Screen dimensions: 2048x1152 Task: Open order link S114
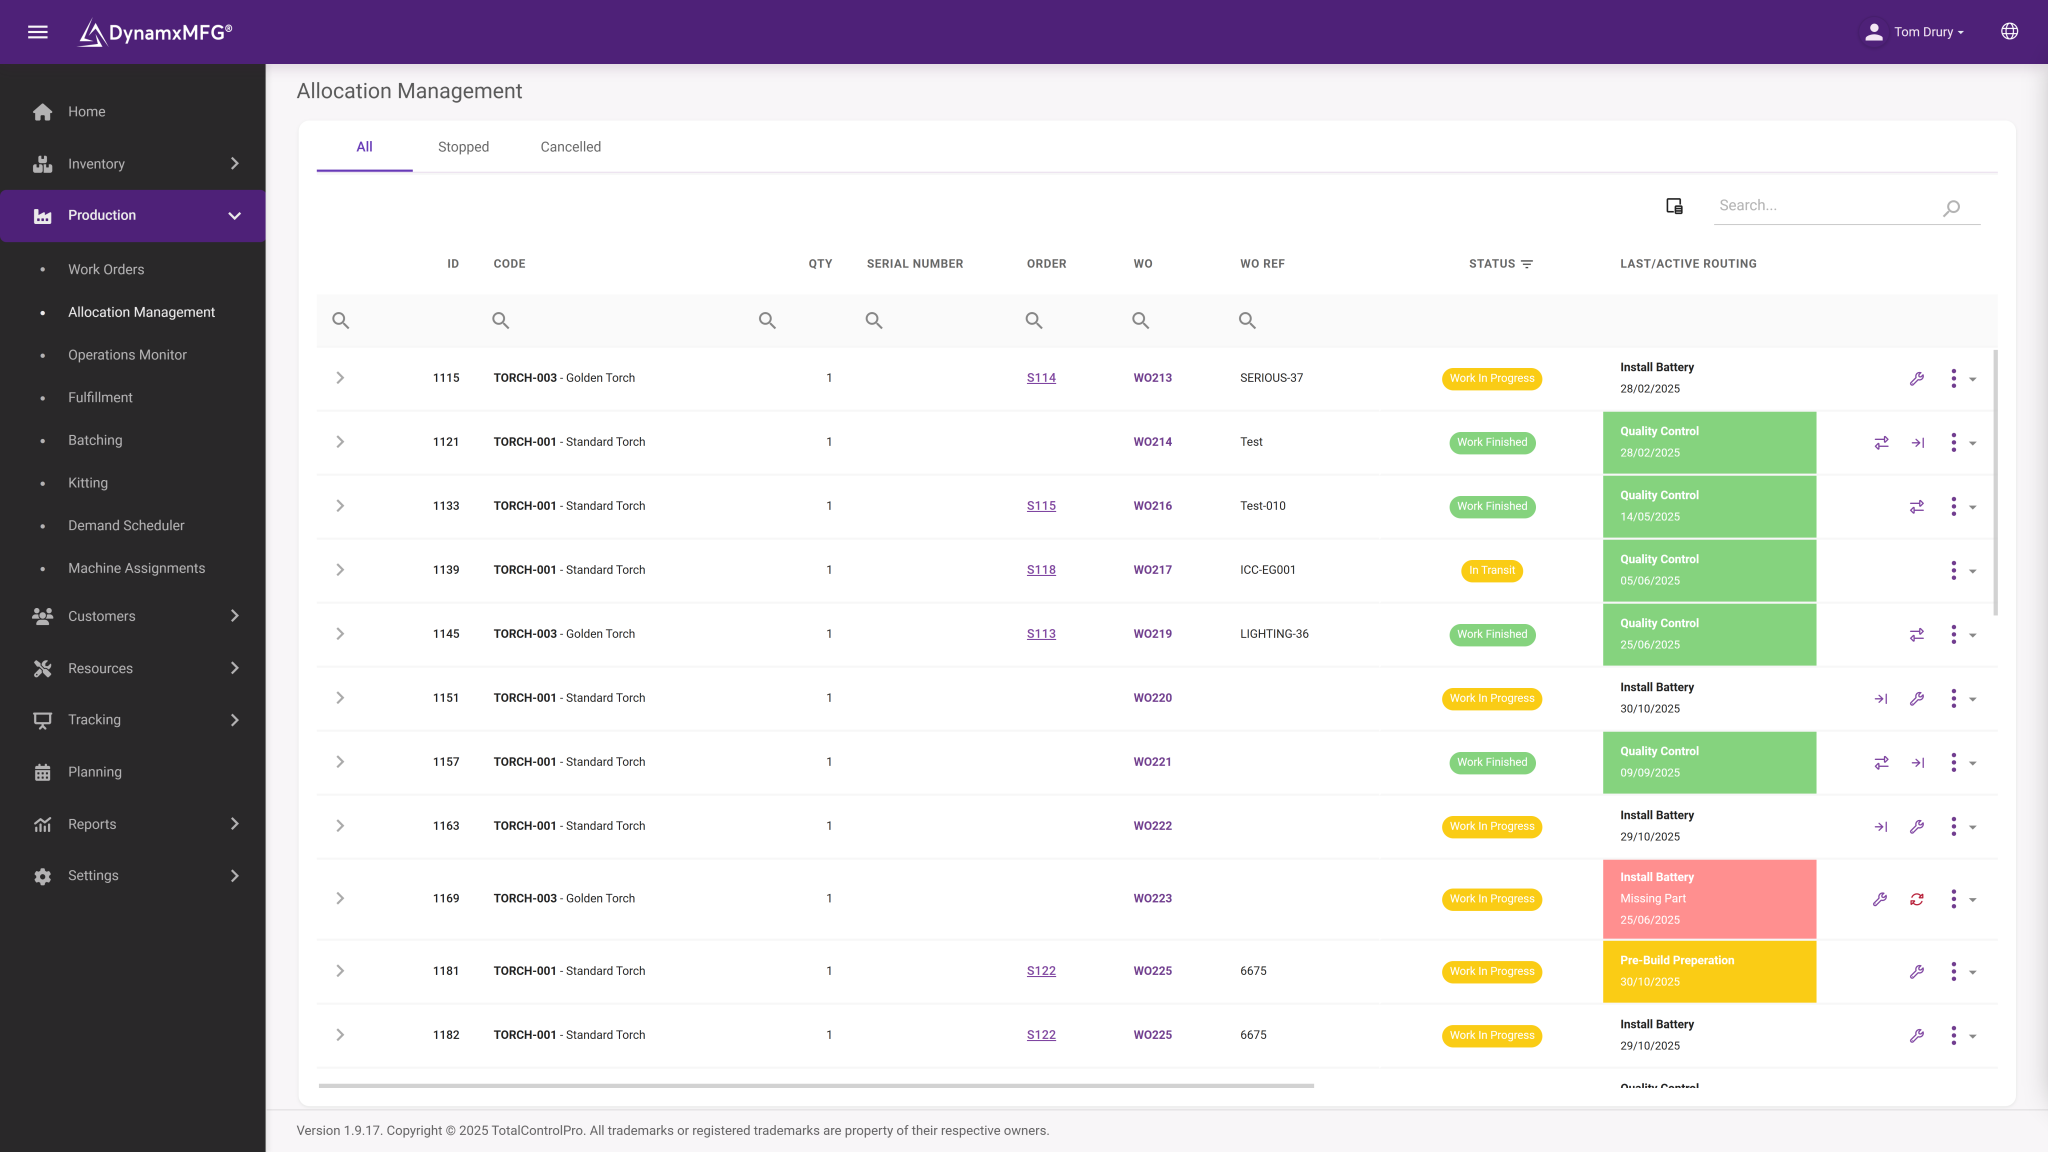click(1041, 378)
